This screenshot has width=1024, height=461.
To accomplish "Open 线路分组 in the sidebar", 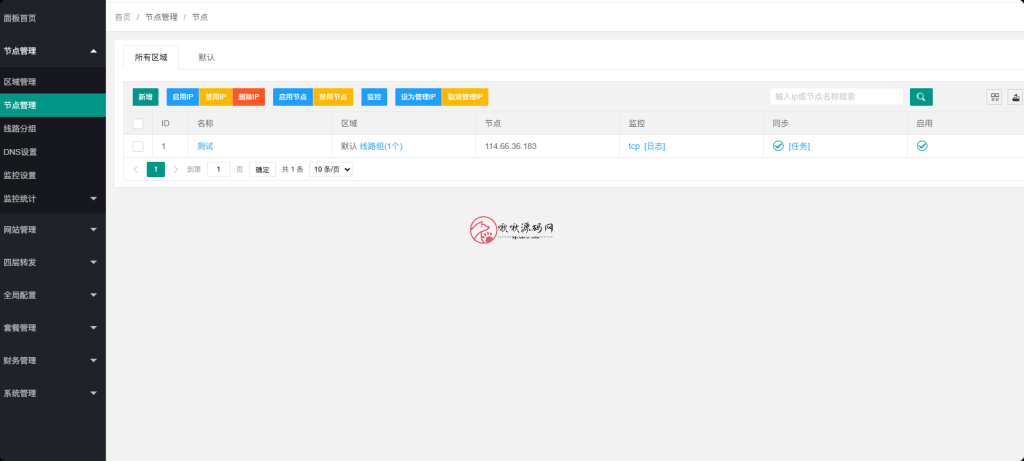I will pyautogui.click(x=53, y=129).
